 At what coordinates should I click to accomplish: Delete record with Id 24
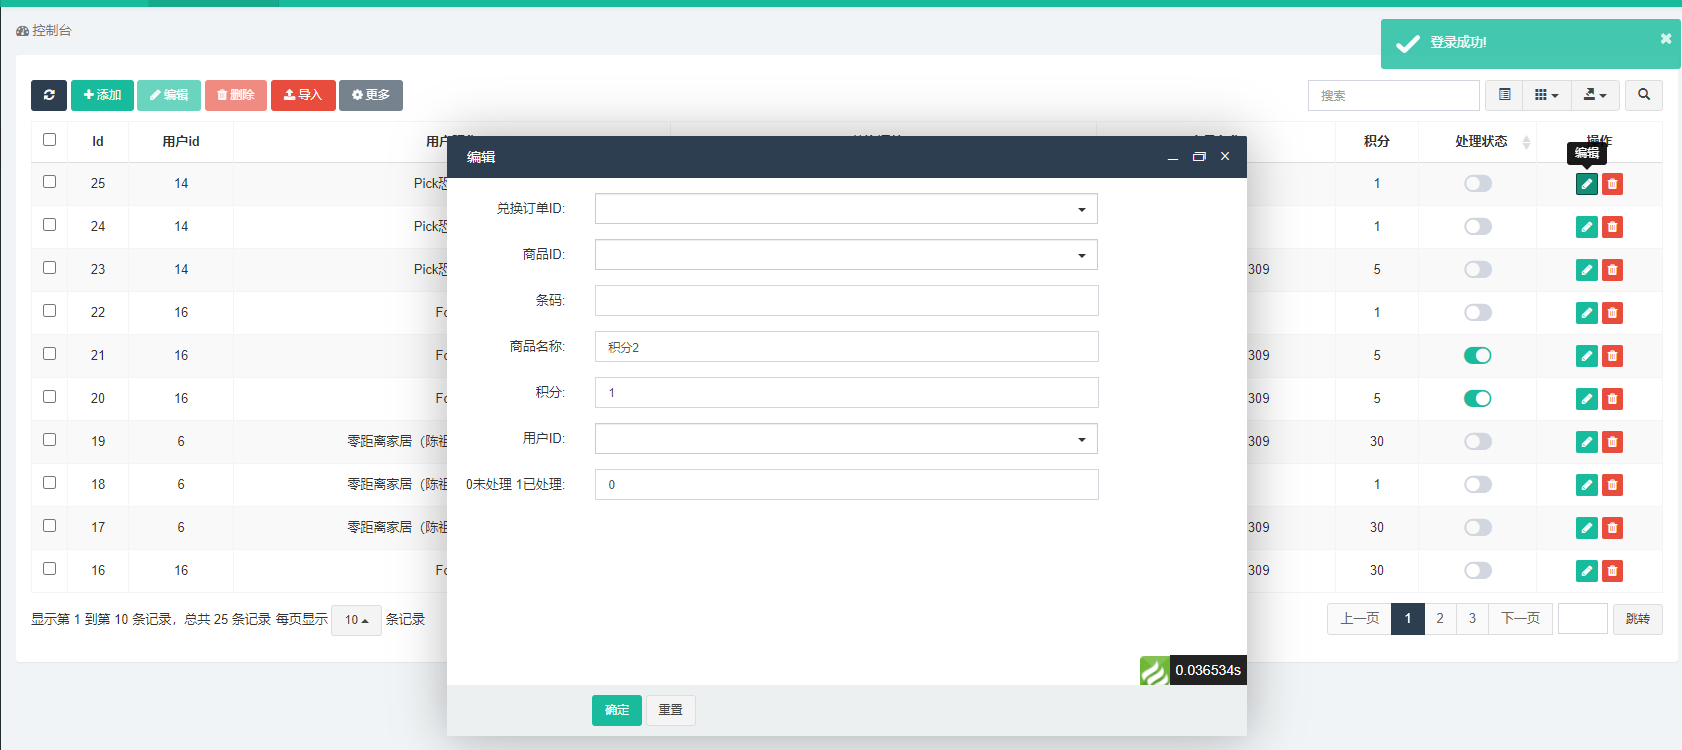point(1612,227)
